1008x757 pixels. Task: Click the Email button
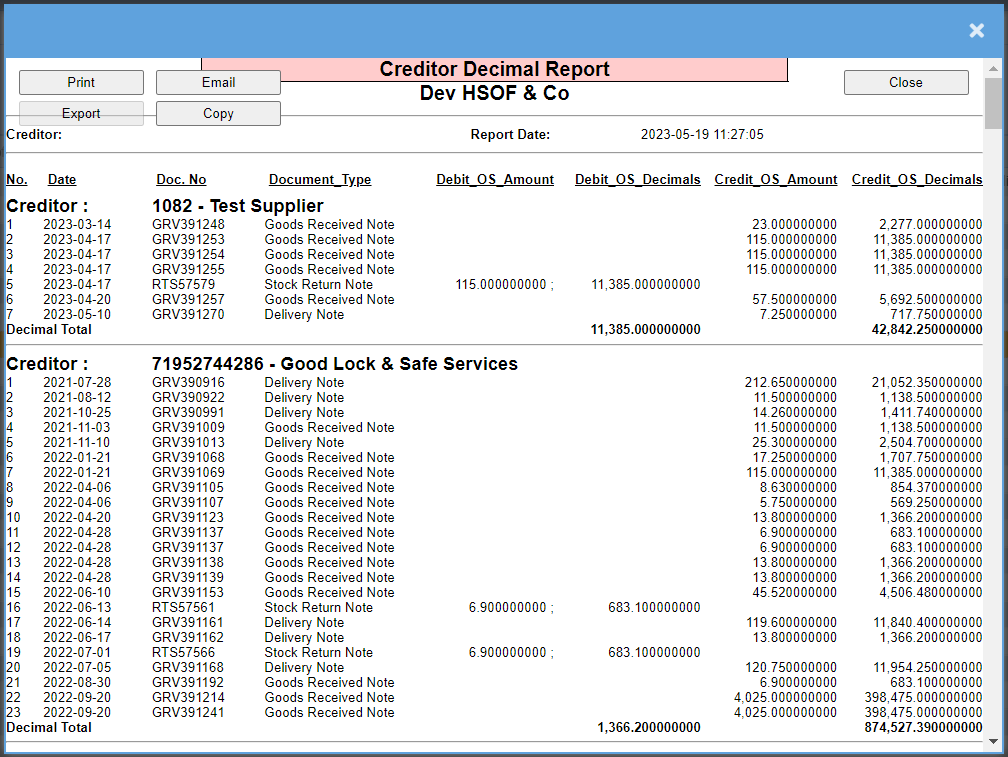[x=218, y=82]
